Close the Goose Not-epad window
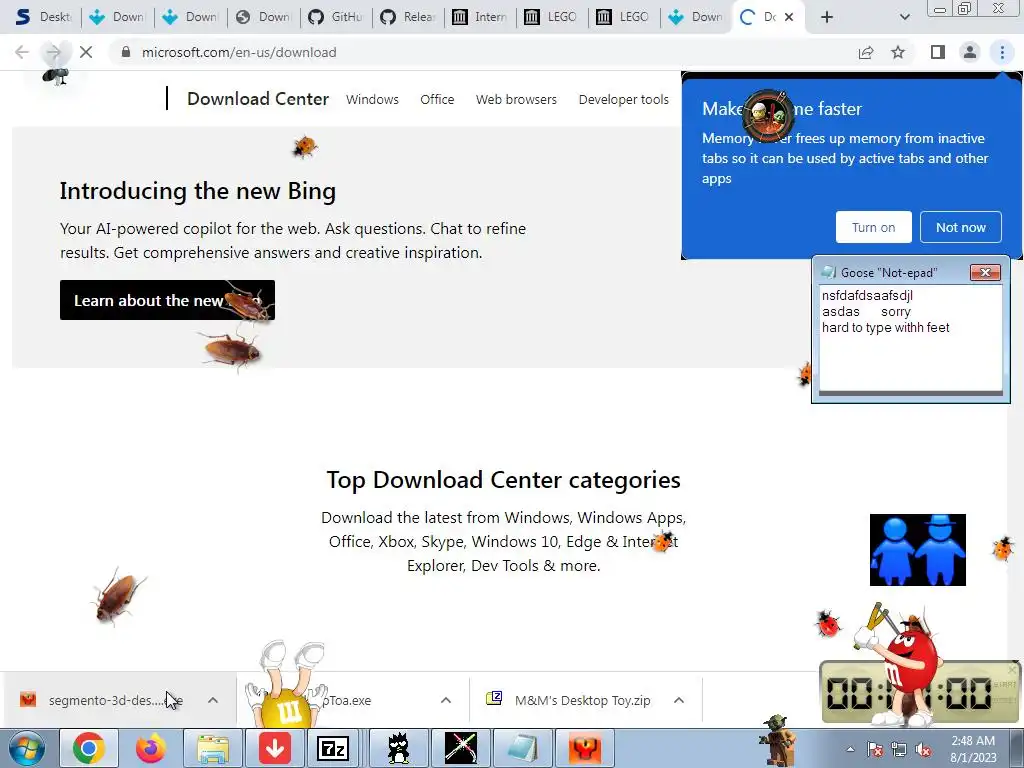 coord(985,272)
